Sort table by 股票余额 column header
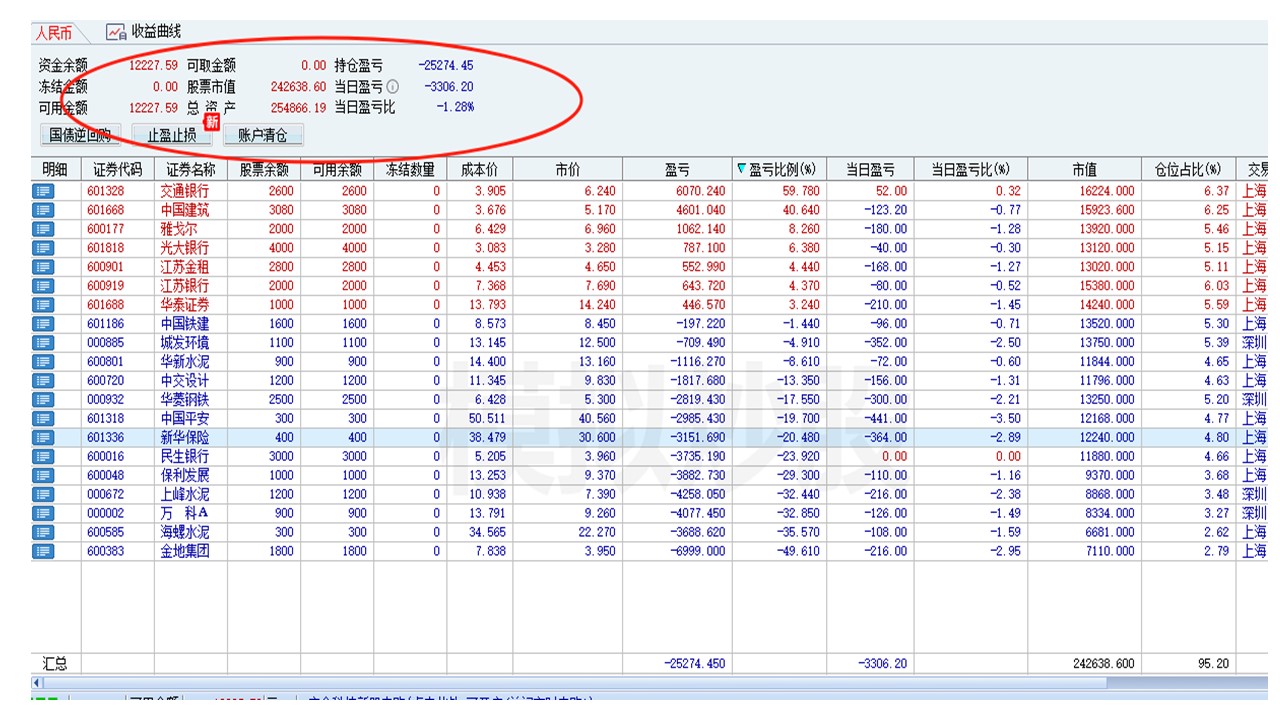This screenshot has height=720, width=1280. 264,170
